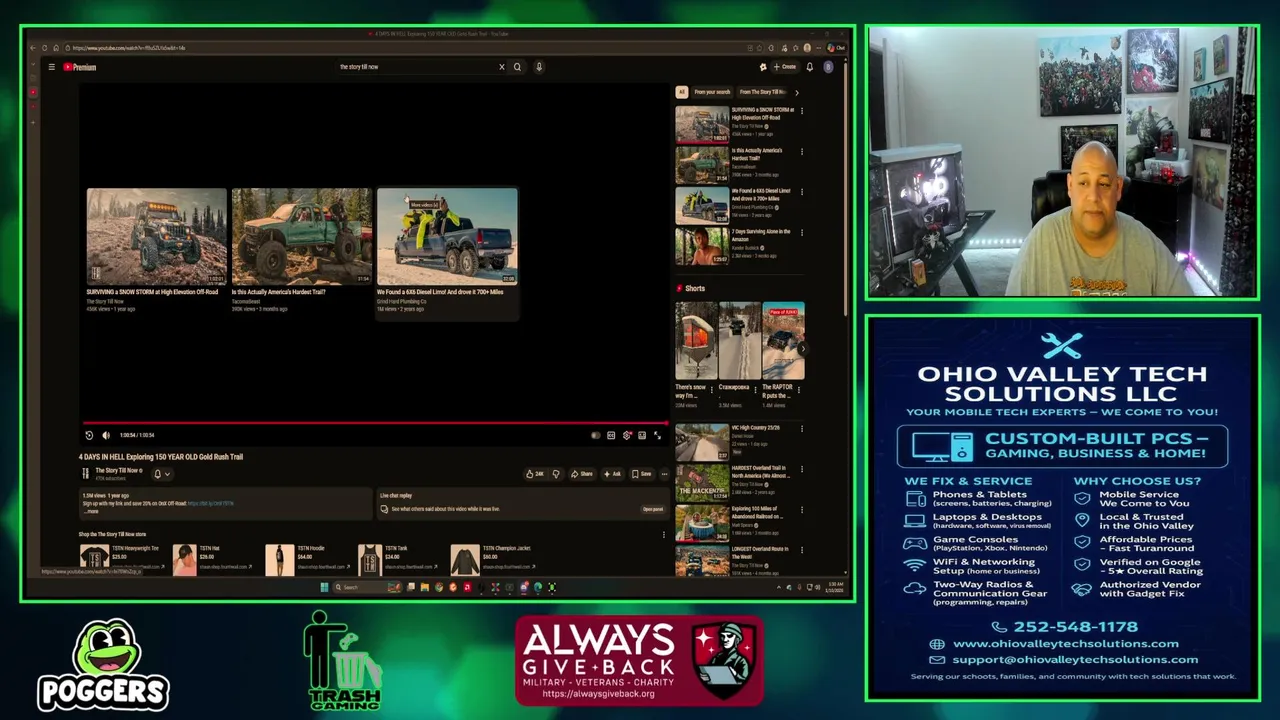Open the OnX Off-Road link in description
Image resolution: width=1280 pixels, height=720 pixels.
pos(210,503)
